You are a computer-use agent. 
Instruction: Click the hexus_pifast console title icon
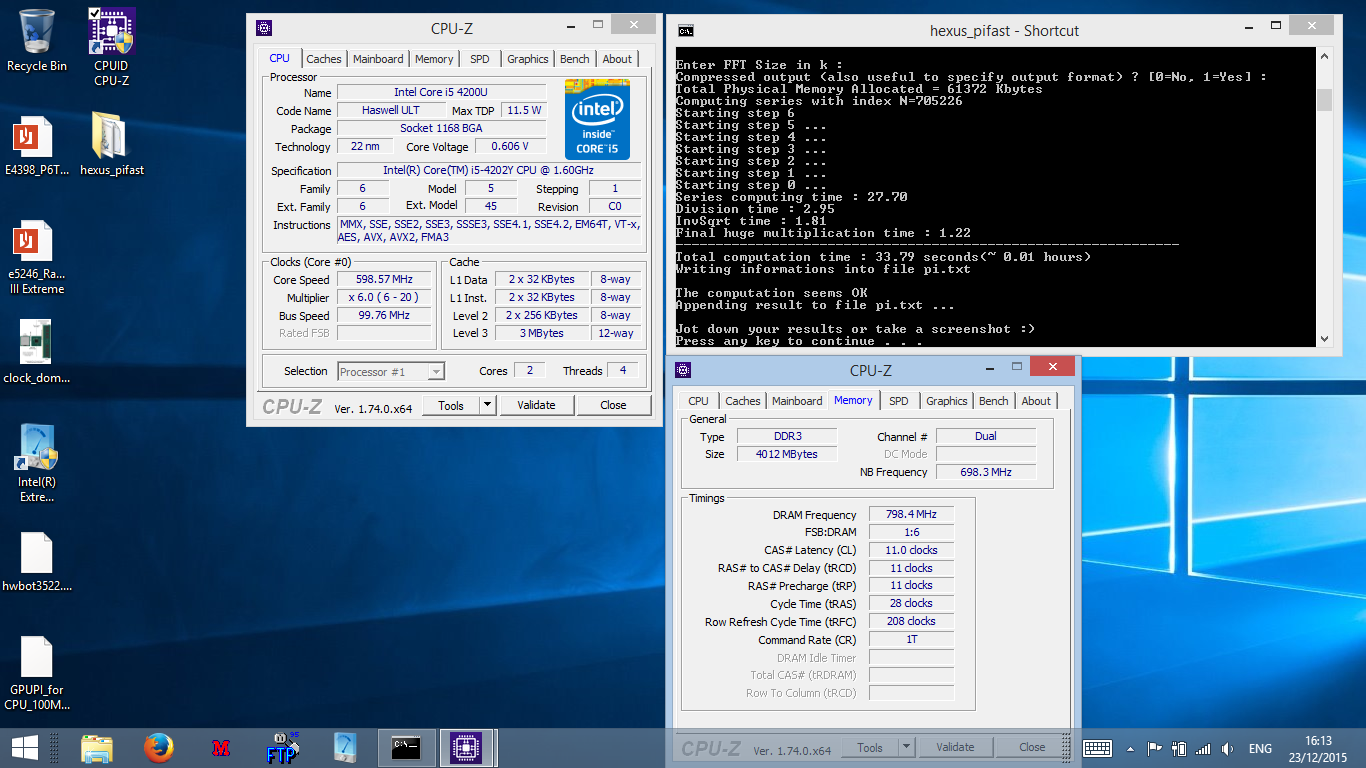pos(686,30)
